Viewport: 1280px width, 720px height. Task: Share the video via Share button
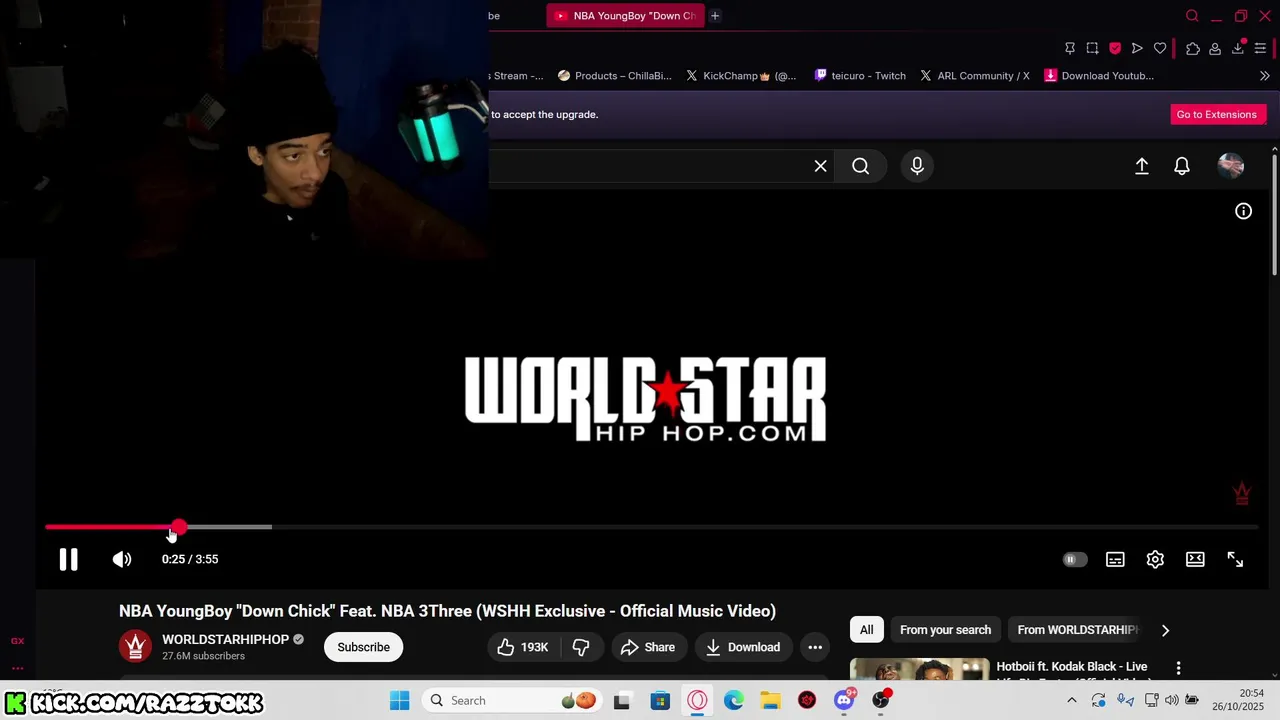click(x=648, y=647)
